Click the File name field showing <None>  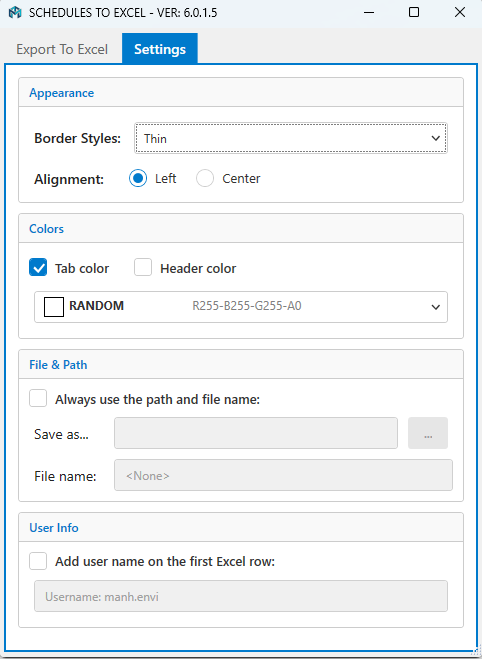click(x=283, y=475)
